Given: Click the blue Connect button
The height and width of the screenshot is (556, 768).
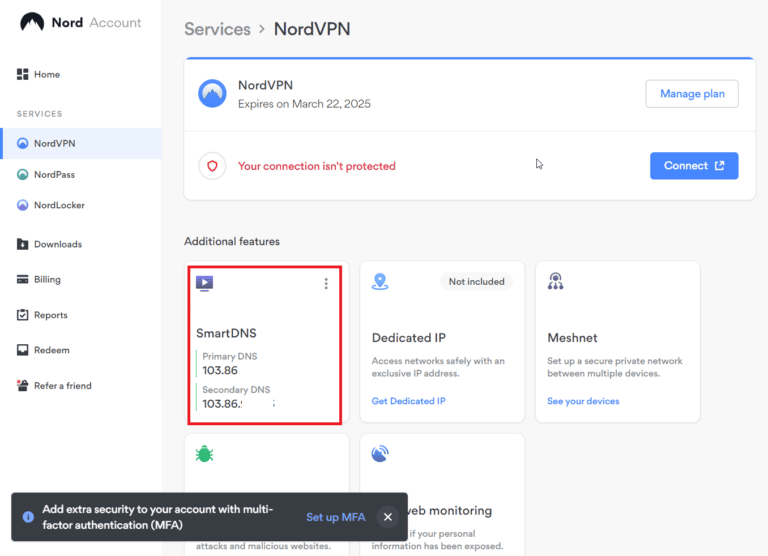Looking at the screenshot, I should point(694,166).
